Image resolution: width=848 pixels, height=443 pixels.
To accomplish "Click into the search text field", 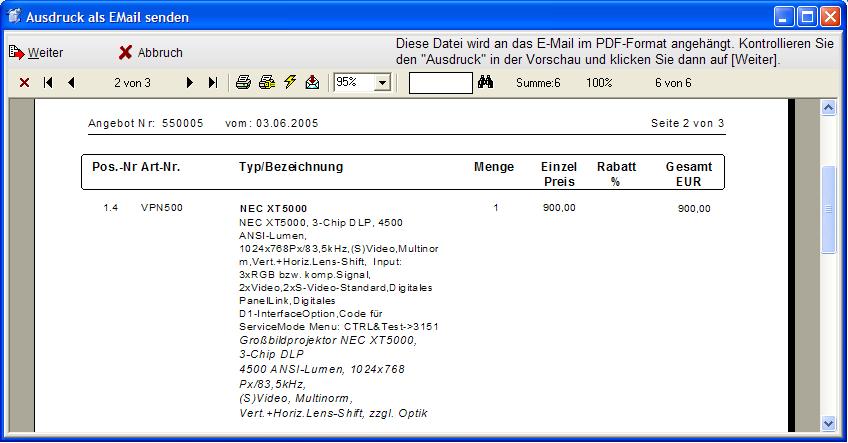I will (440, 83).
